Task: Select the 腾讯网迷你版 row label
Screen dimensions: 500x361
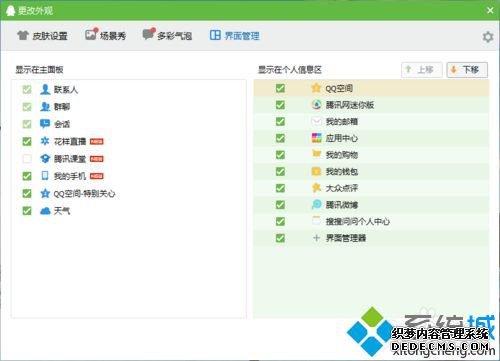Action: (350, 105)
